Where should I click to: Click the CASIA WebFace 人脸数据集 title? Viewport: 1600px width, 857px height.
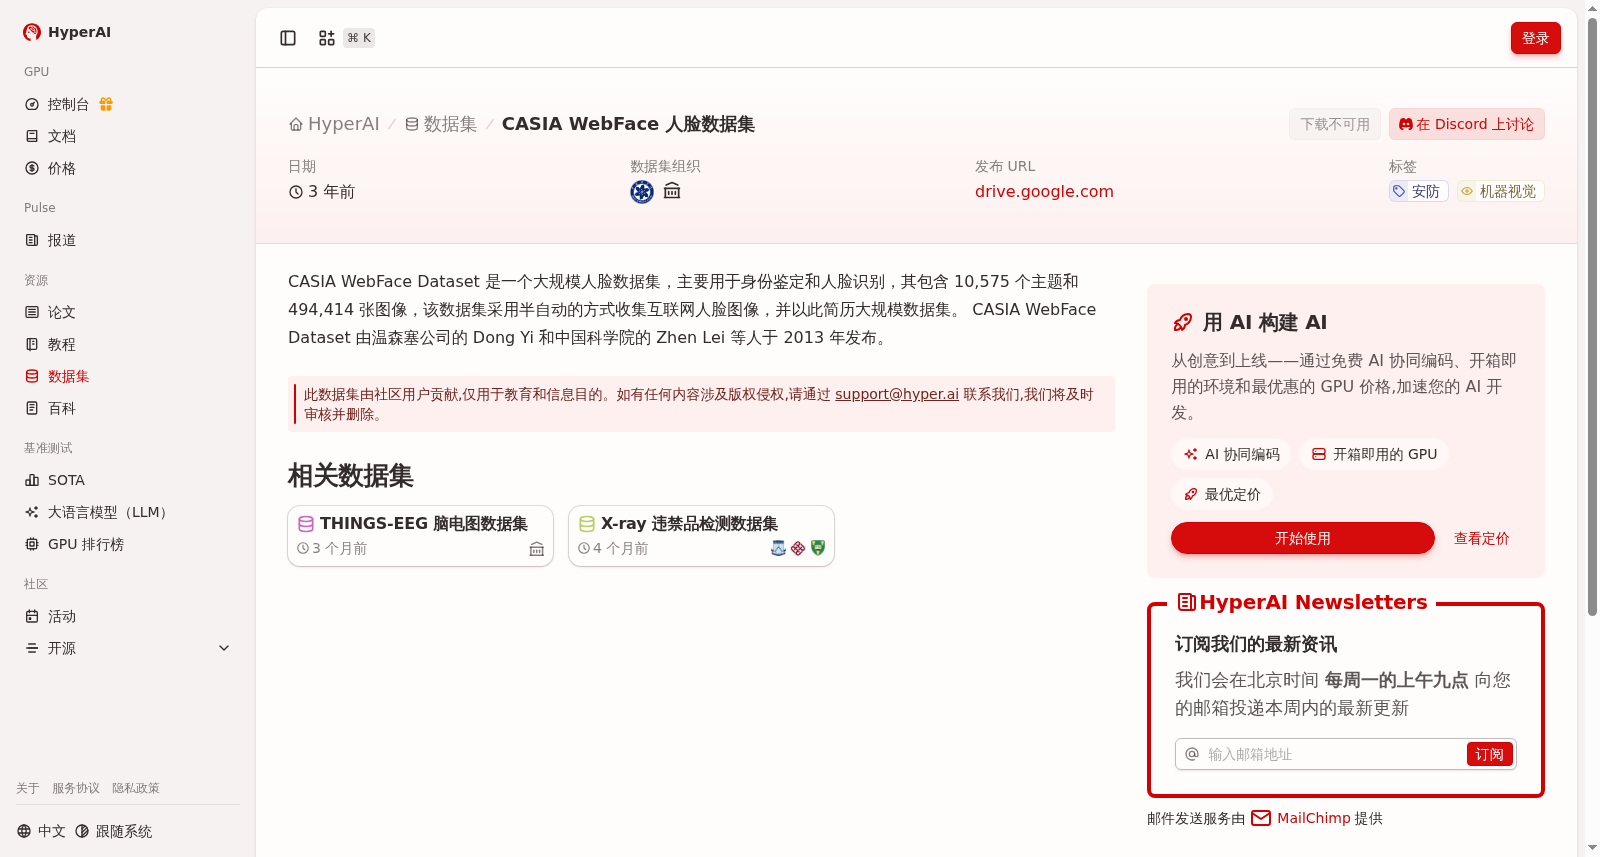pos(628,124)
